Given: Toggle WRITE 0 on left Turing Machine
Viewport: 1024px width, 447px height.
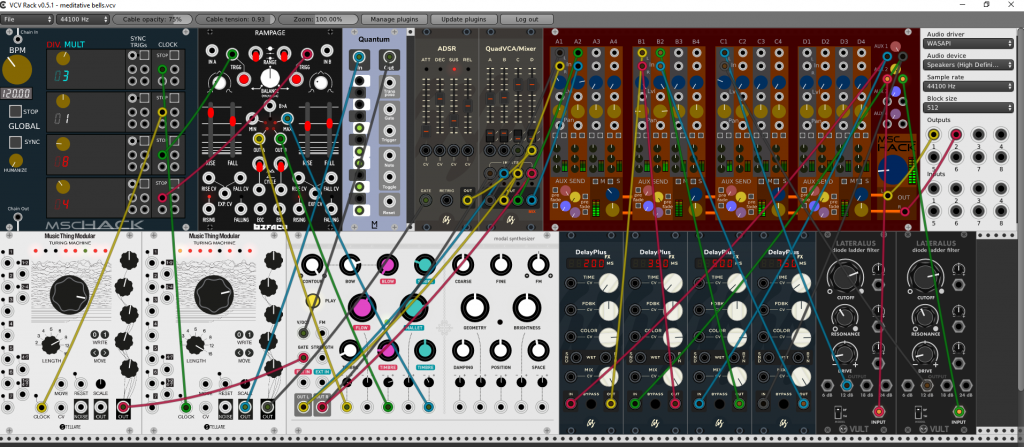Looking at the screenshot, I should (95, 334).
